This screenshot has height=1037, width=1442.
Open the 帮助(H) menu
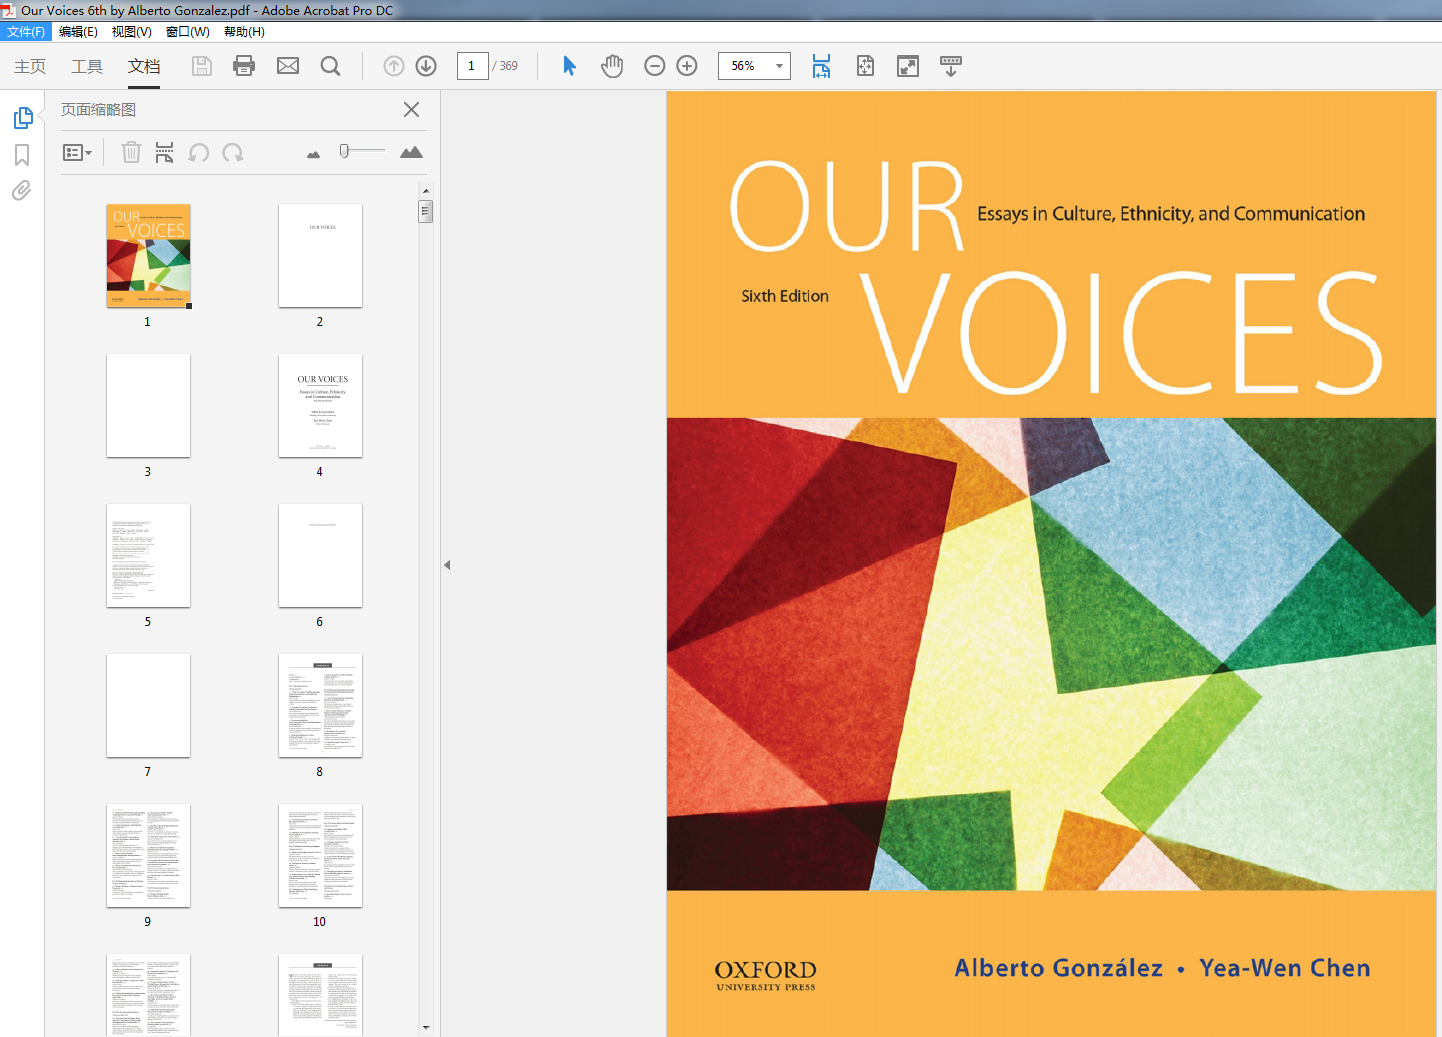(244, 32)
